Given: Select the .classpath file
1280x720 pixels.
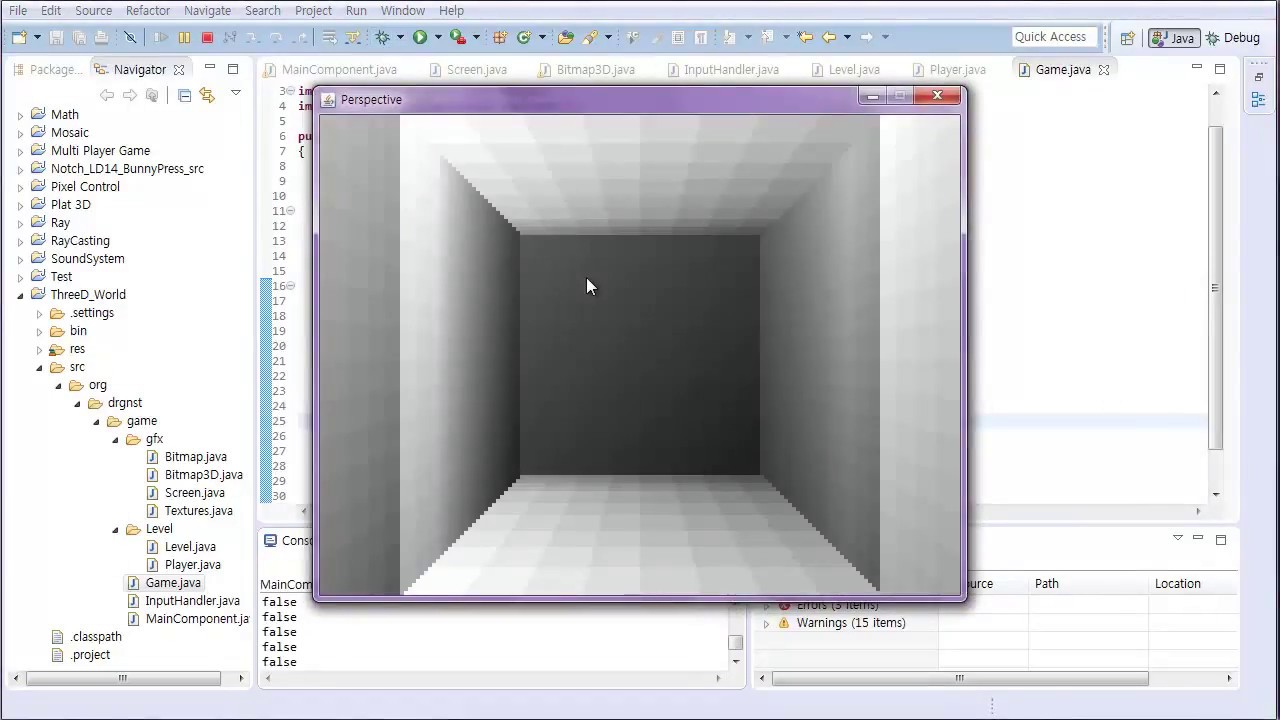Looking at the screenshot, I should (x=96, y=637).
